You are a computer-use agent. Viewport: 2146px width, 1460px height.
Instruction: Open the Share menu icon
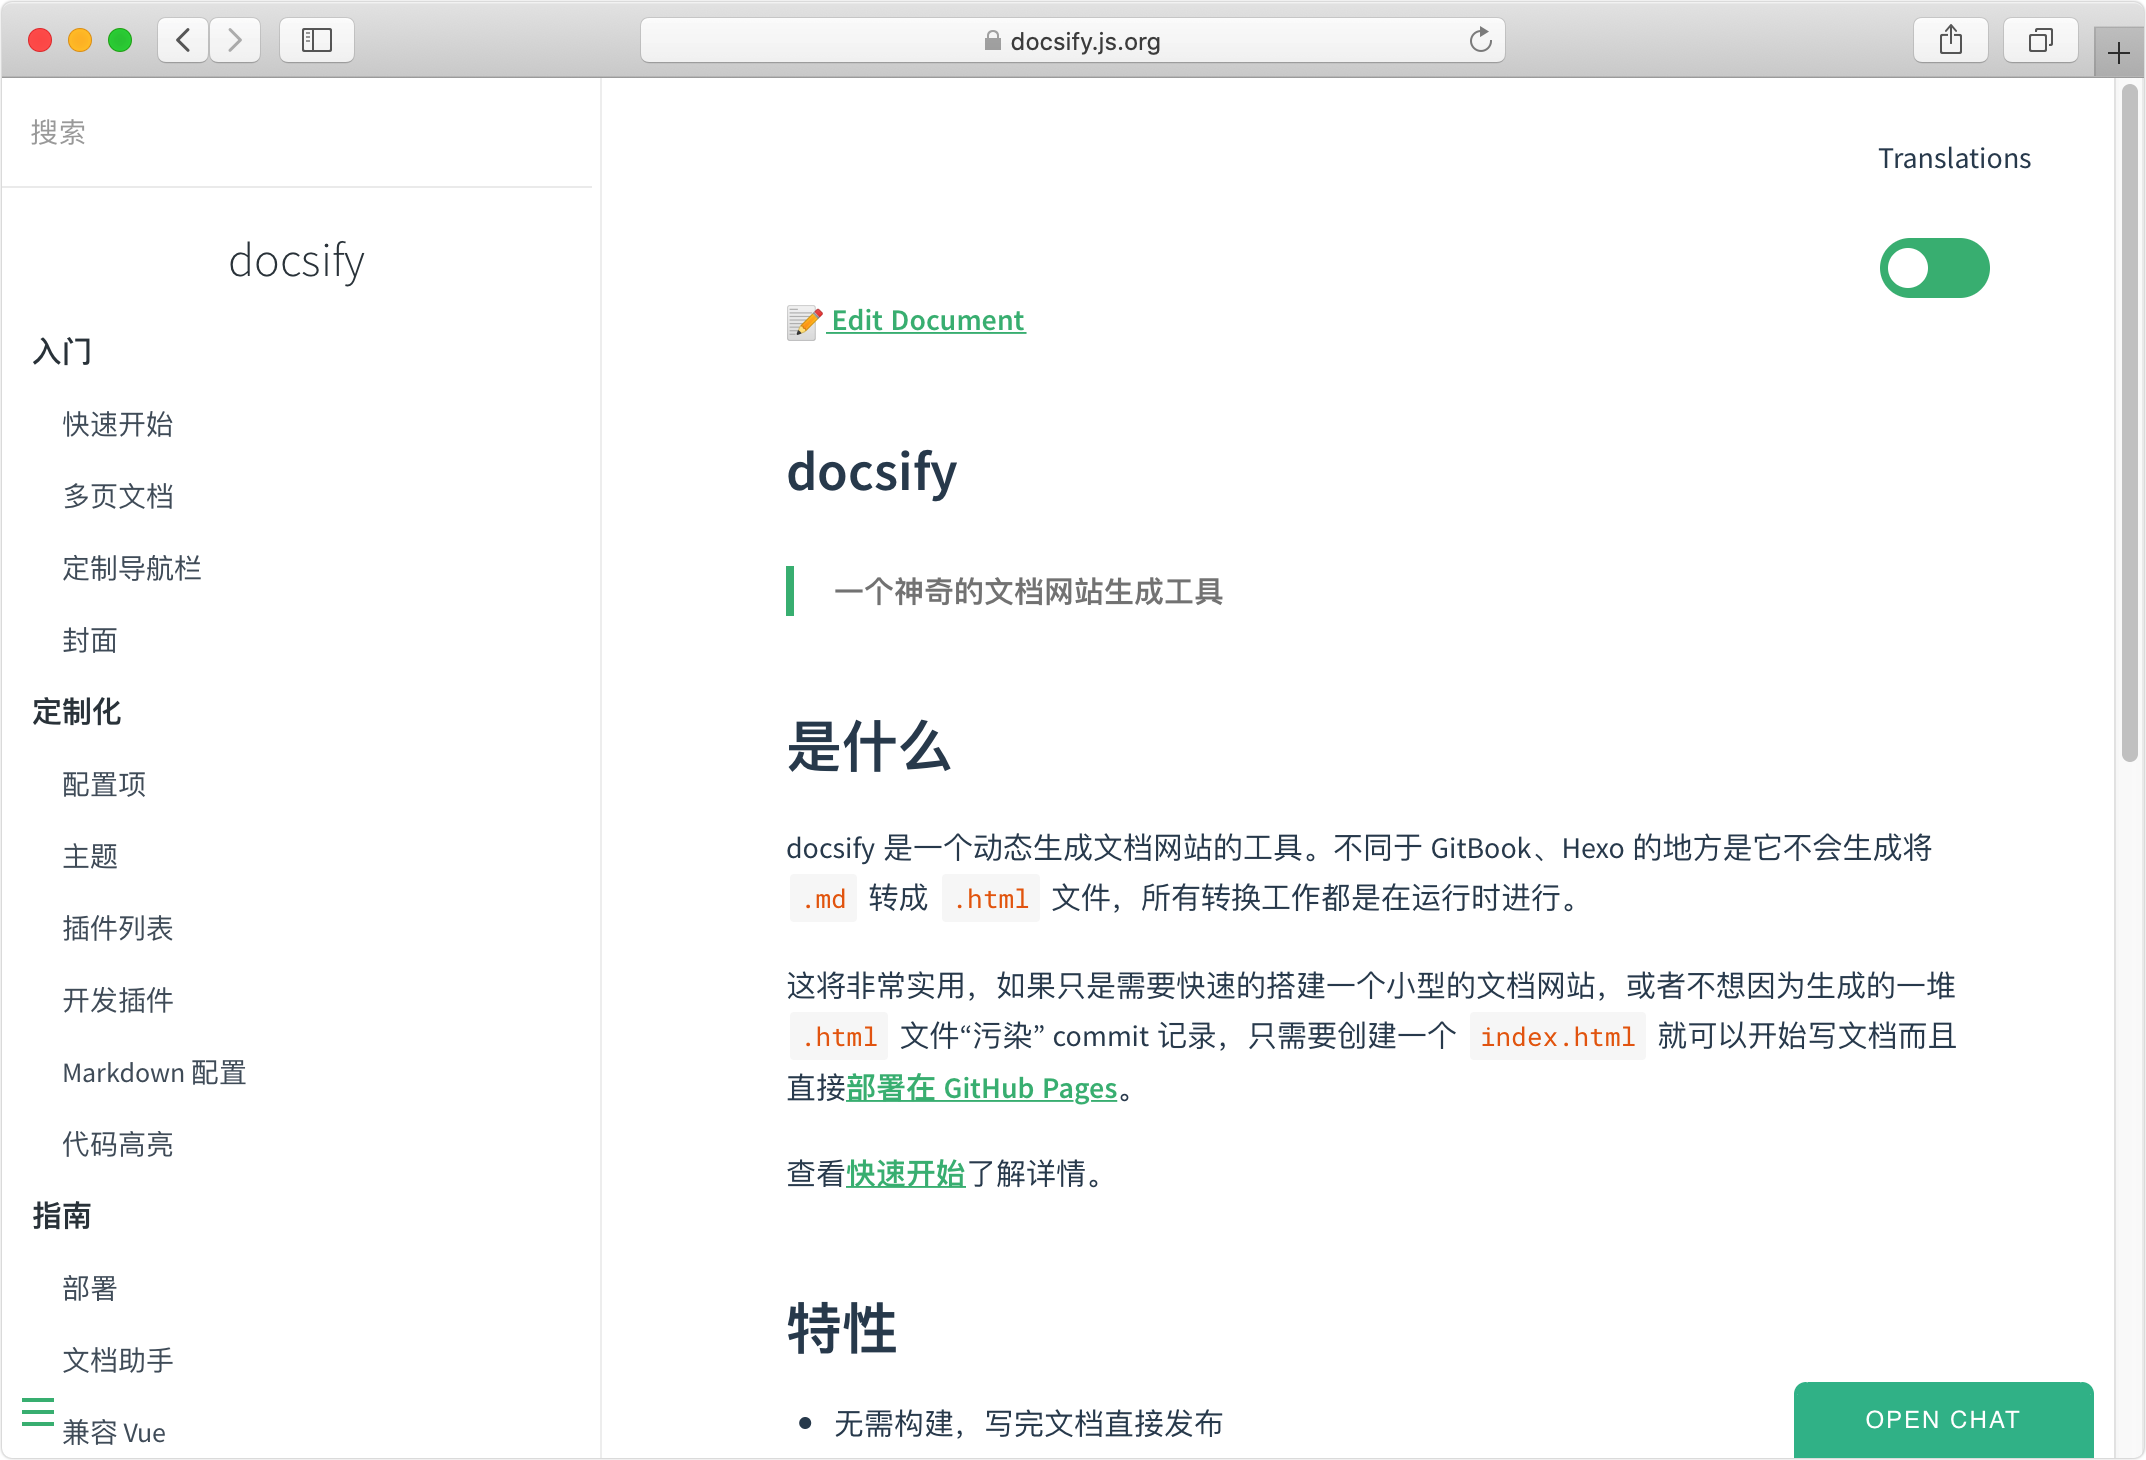point(1950,40)
